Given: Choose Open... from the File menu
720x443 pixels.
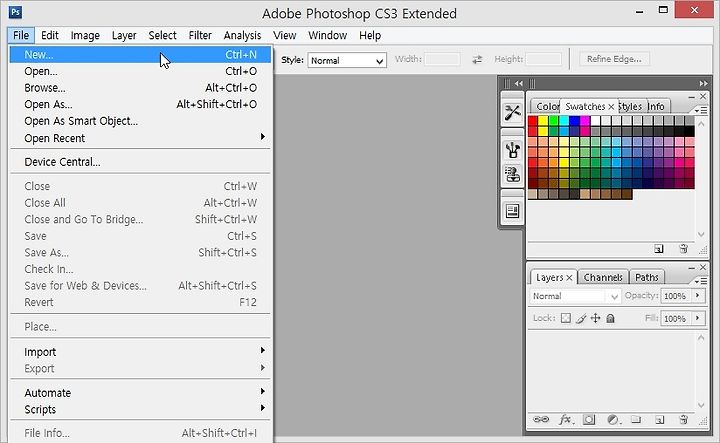Looking at the screenshot, I should [141, 71].
